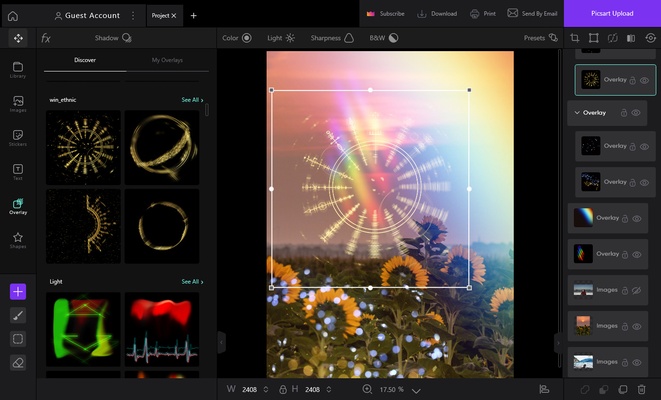Viewport: 661px width, 400px height.
Task: See all win_ethnic overlays
Action: pyautogui.click(x=192, y=100)
